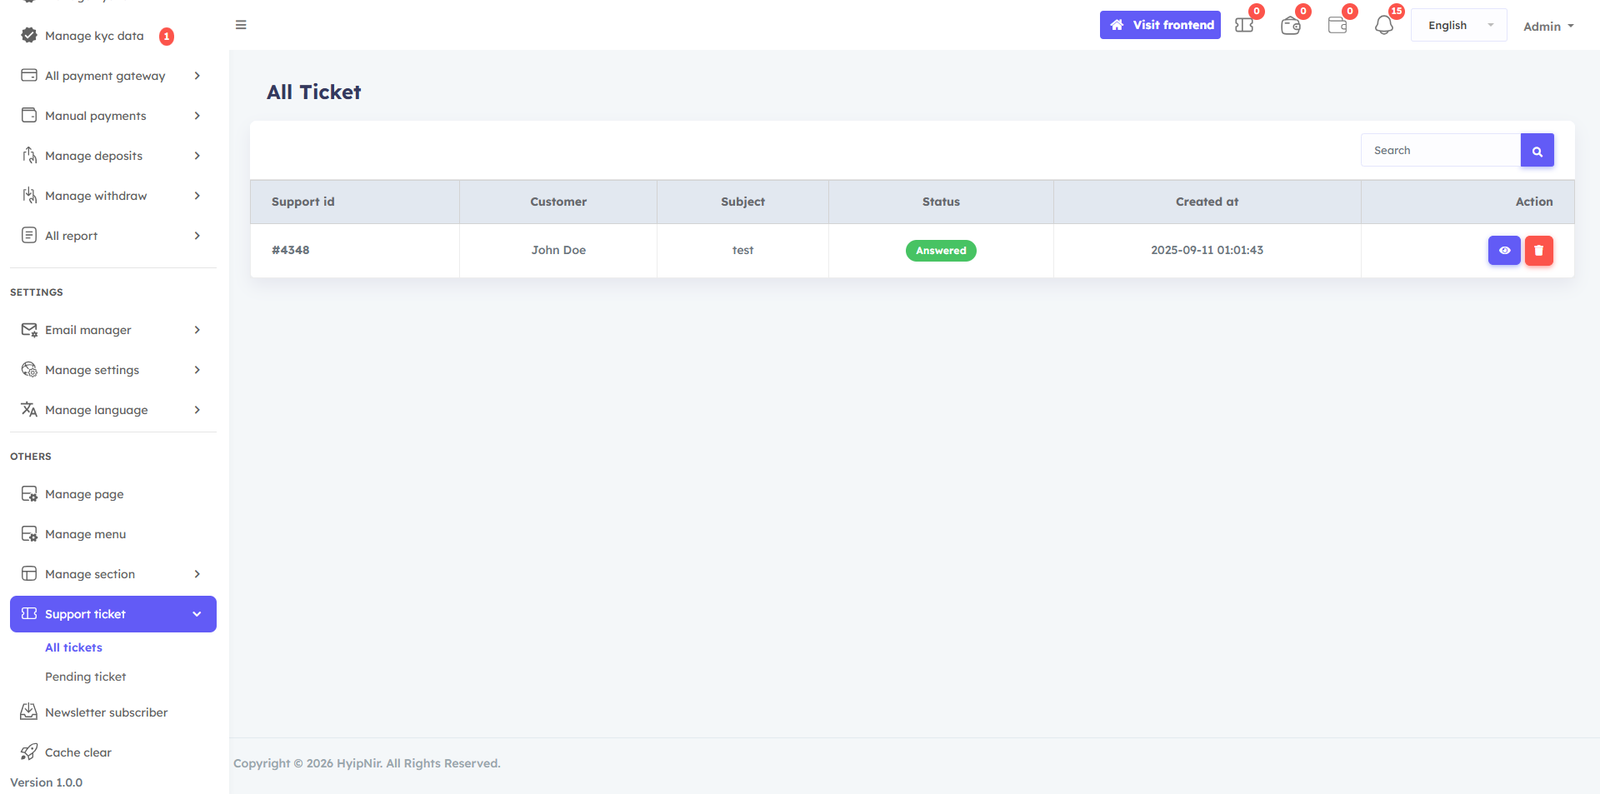Click the ticket icon in top bar
Image resolution: width=1600 pixels, height=794 pixels.
1244,25
